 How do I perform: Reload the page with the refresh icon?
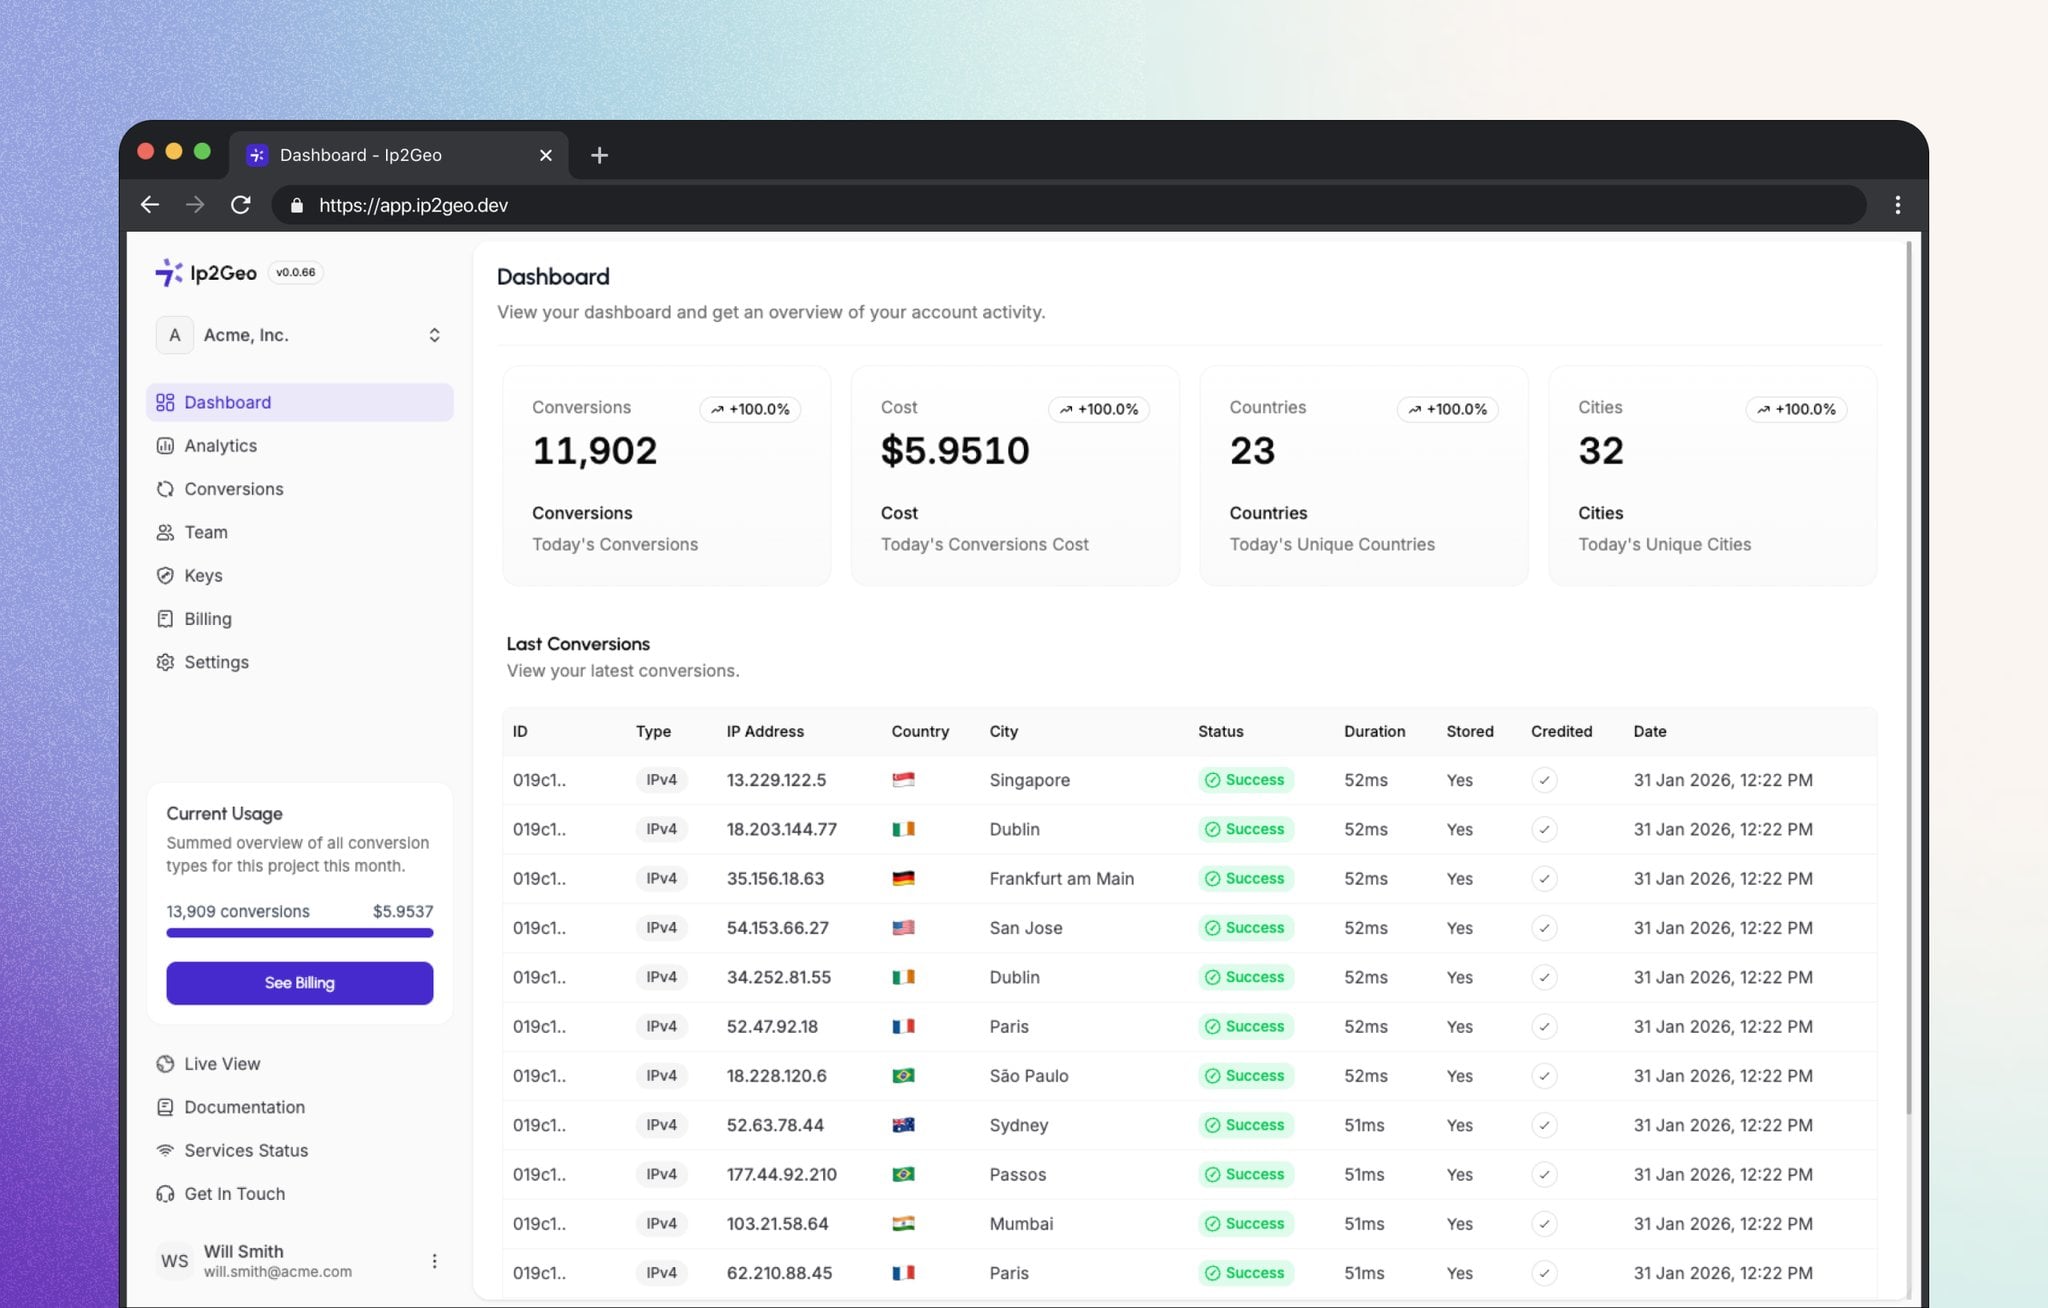pos(241,205)
